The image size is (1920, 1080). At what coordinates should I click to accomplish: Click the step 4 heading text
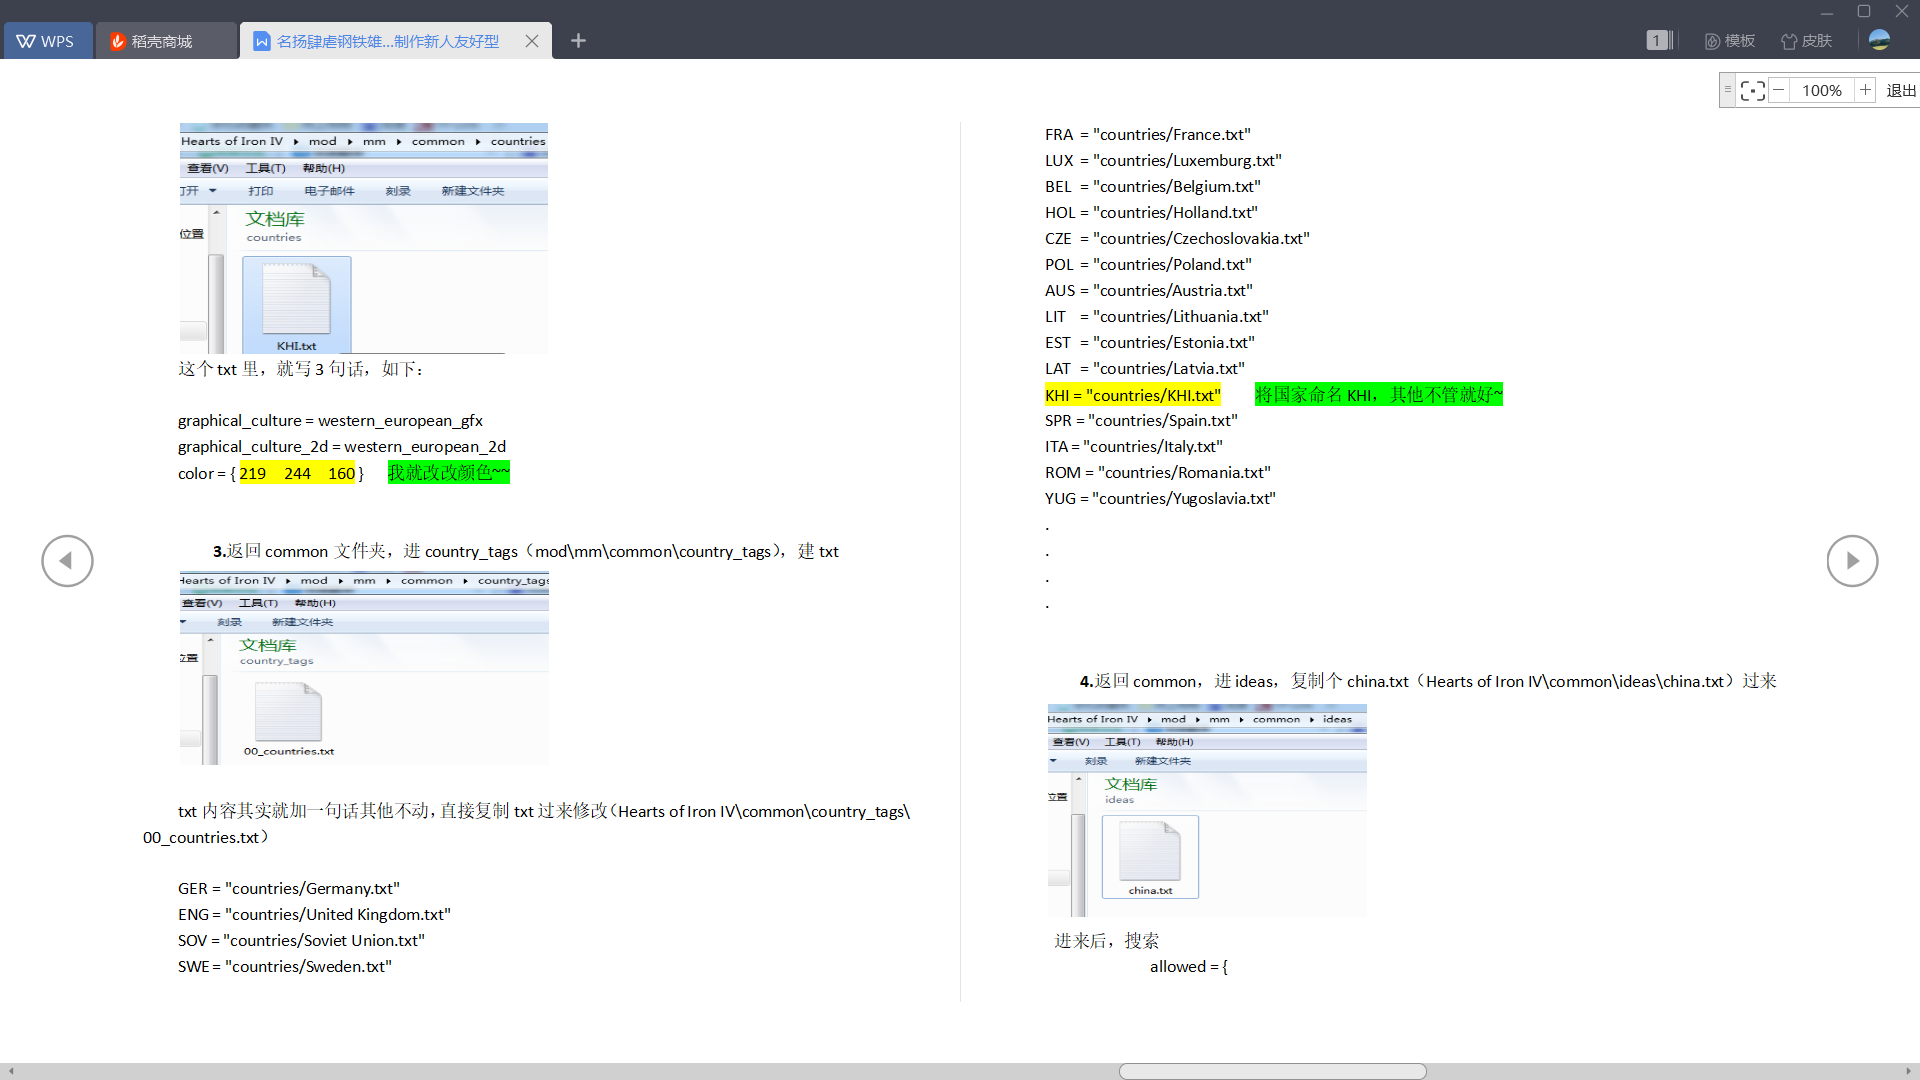click(1428, 681)
